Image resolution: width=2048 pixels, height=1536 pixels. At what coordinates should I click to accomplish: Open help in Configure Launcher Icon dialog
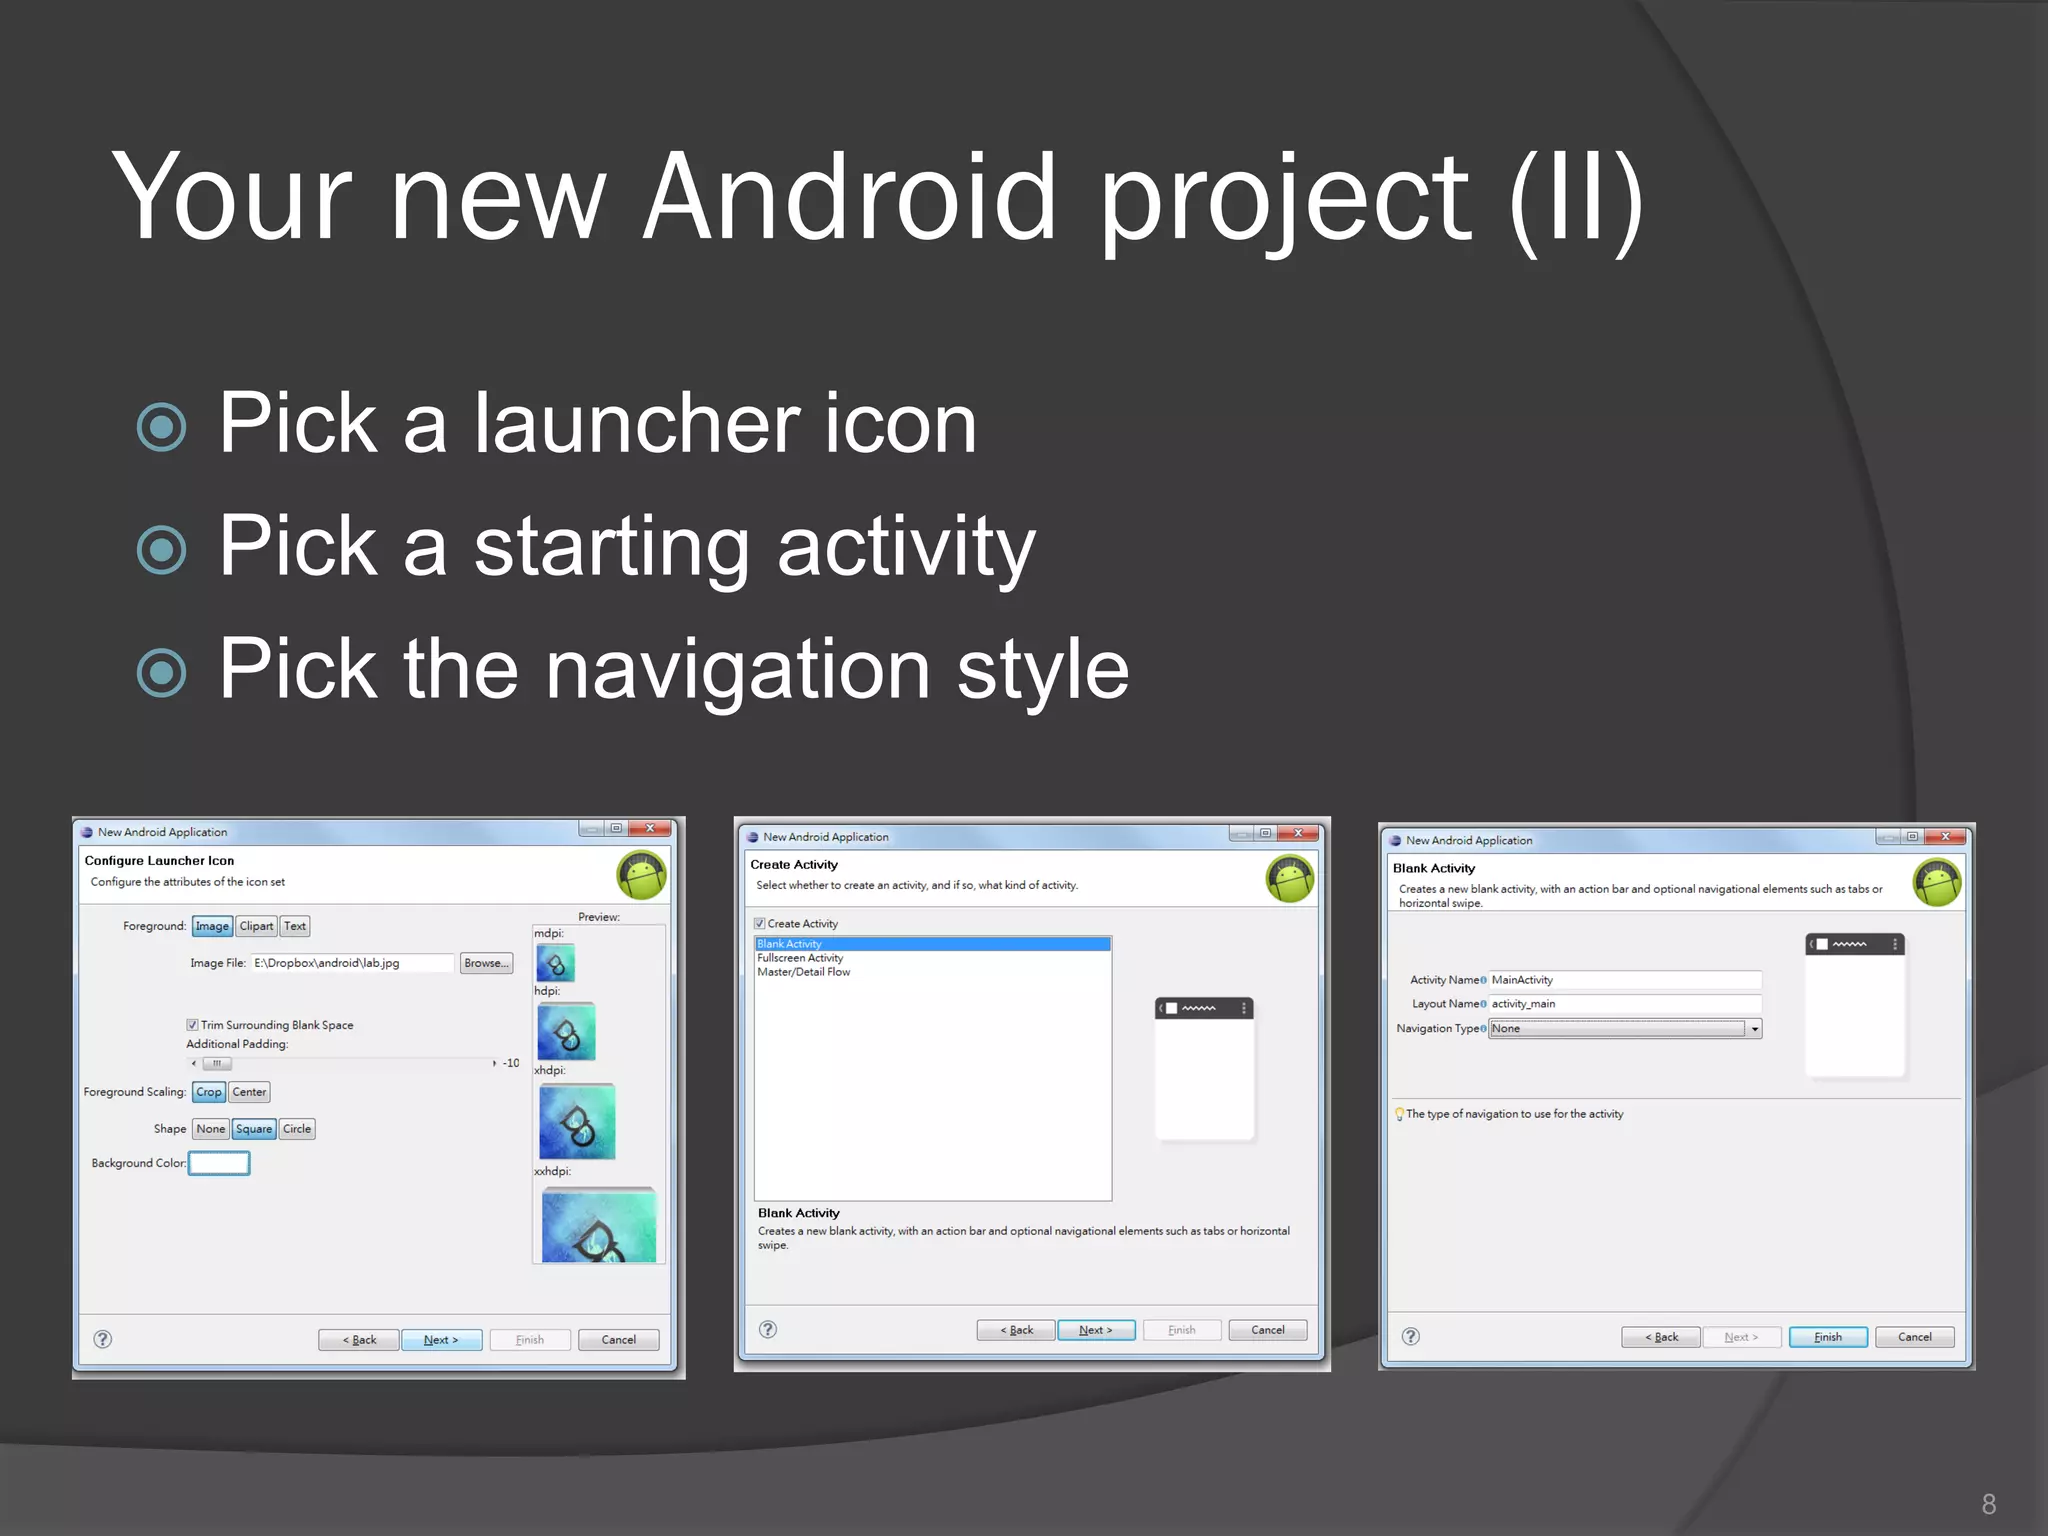coord(102,1339)
